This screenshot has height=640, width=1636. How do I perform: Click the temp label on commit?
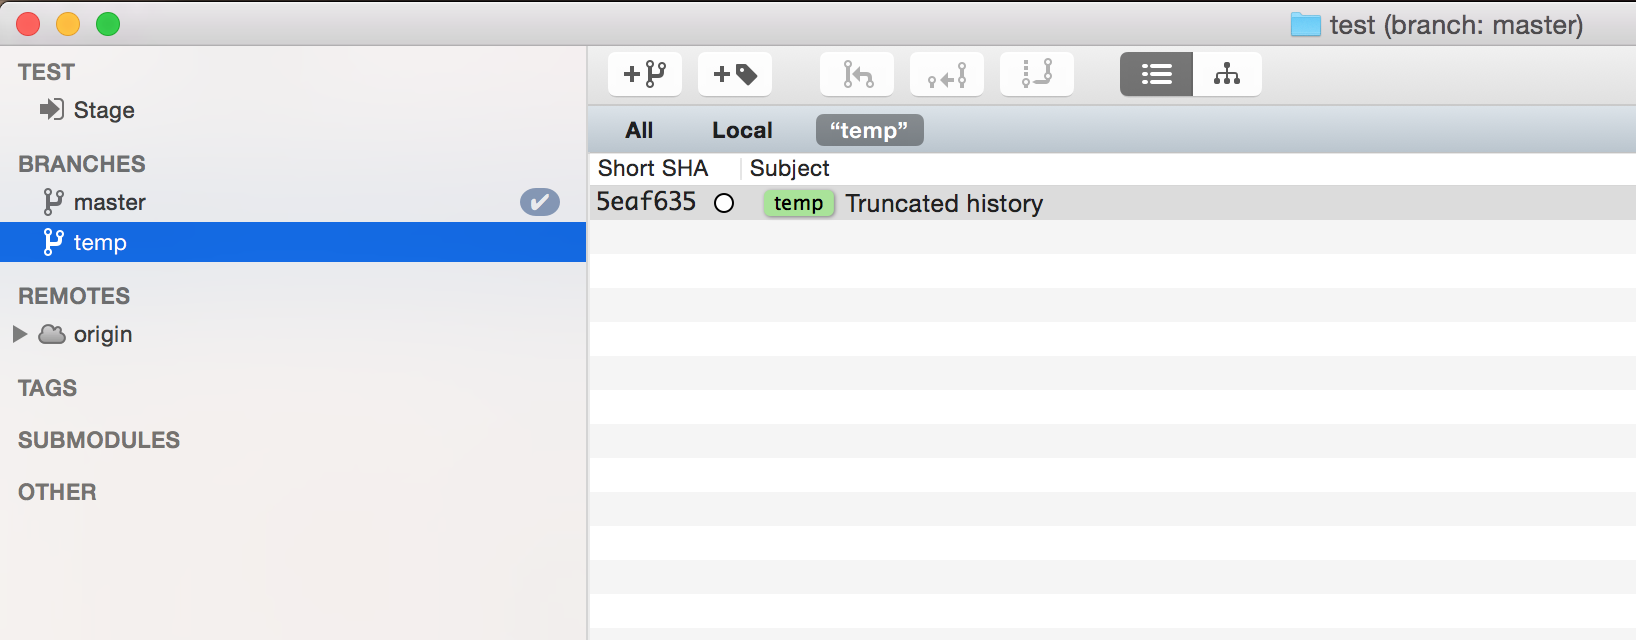click(798, 203)
